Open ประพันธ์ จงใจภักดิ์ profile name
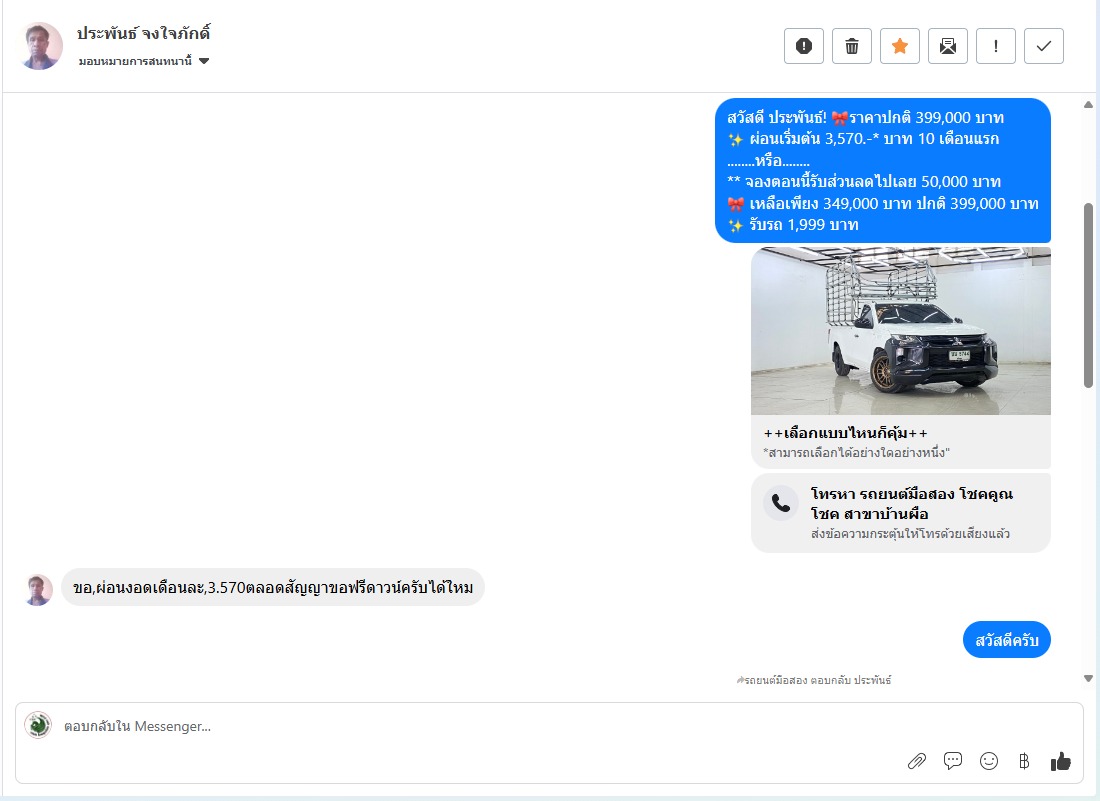The width and height of the screenshot is (1100, 801). (143, 34)
